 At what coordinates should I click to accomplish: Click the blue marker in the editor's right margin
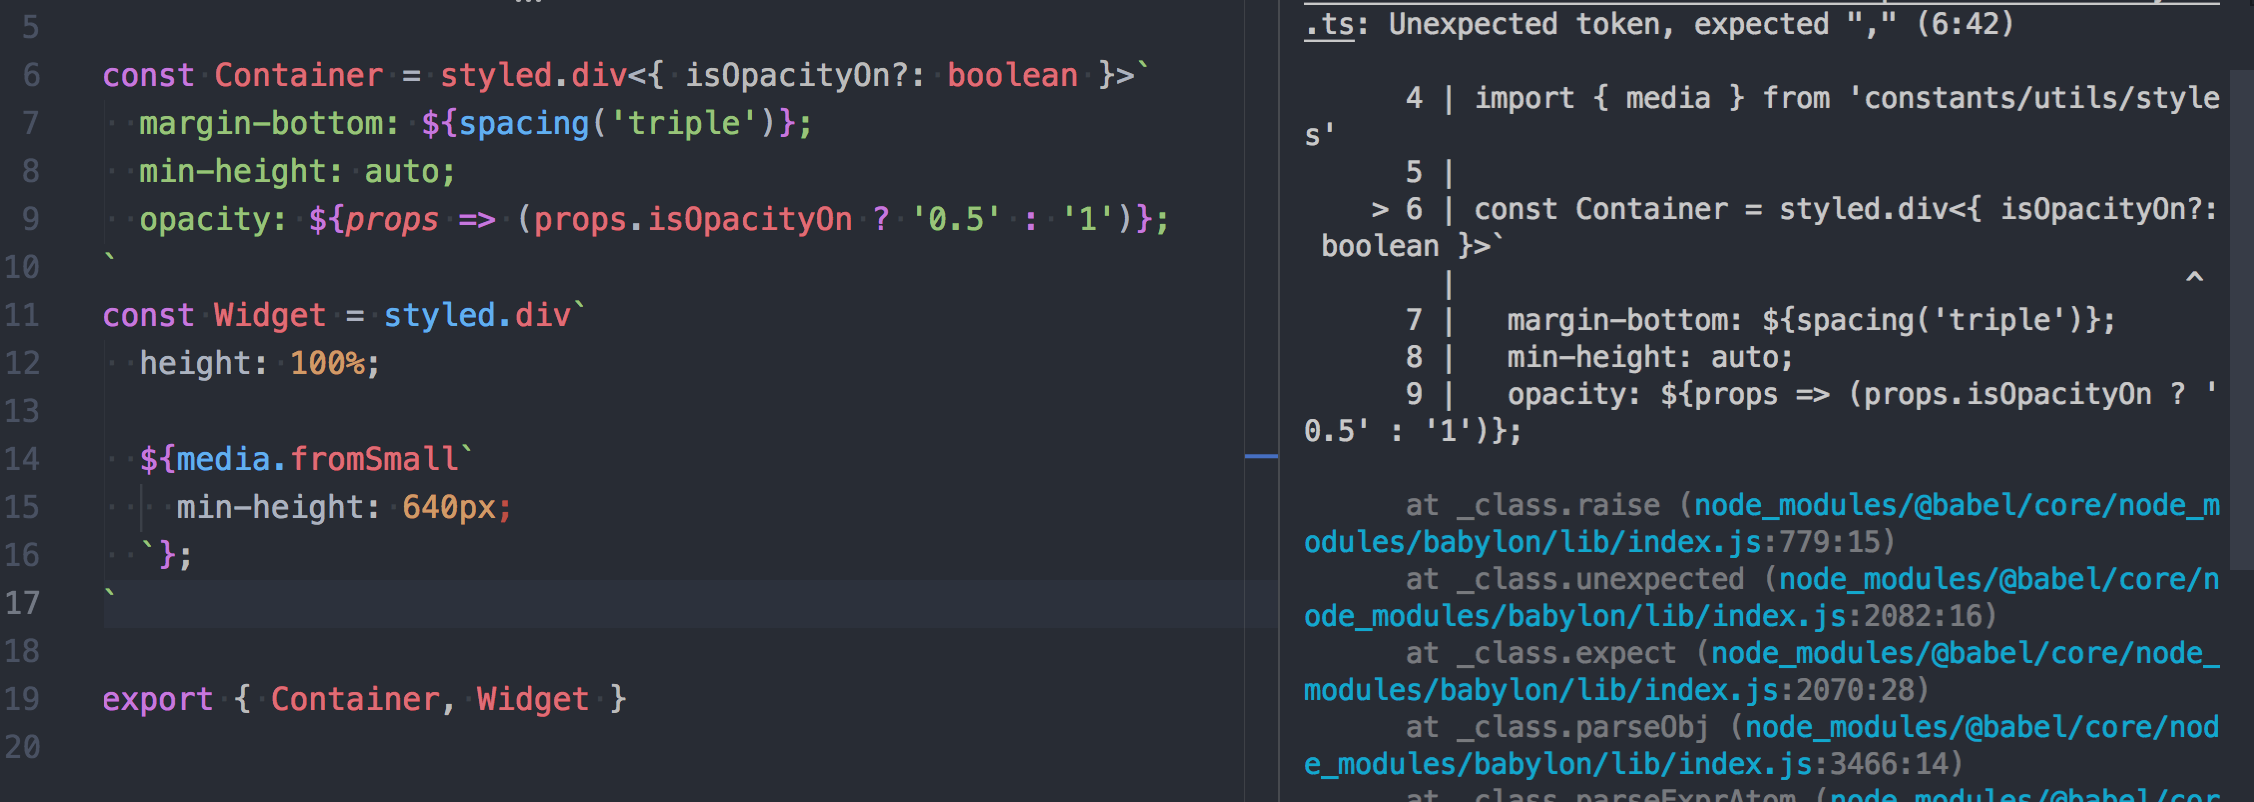point(1261,456)
